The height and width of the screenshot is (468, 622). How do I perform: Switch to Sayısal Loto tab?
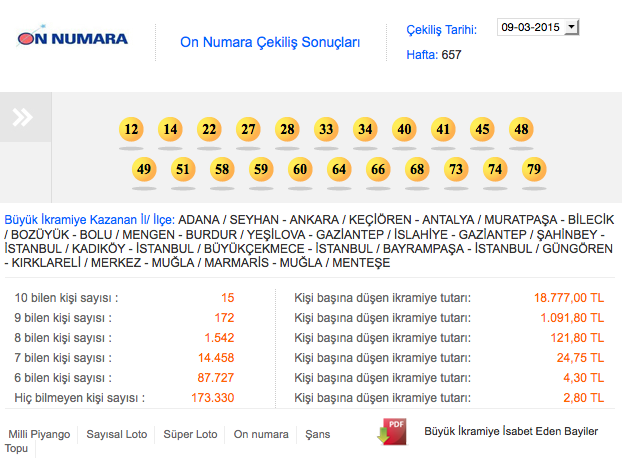(x=117, y=434)
